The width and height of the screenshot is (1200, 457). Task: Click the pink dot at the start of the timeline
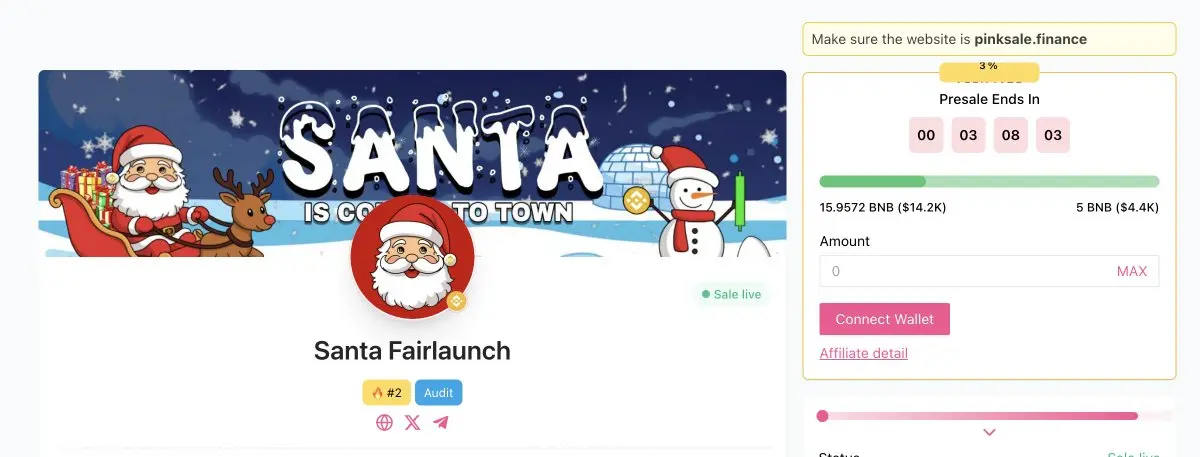822,416
